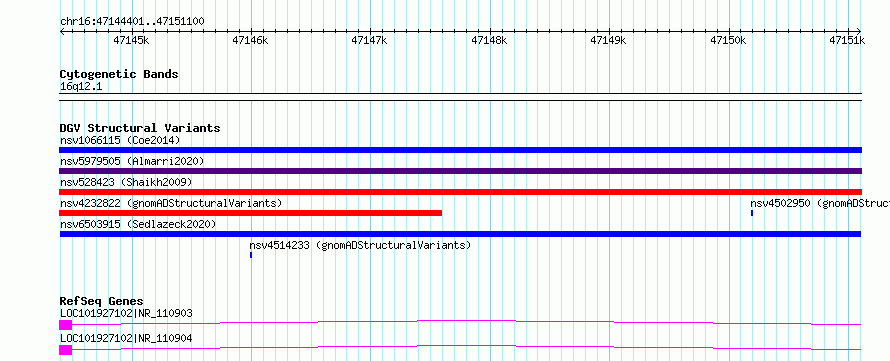The width and height of the screenshot is (890, 361).
Task: Click the nsv6503915 (Sedlazeck2020) blue bar
Action: [x=460, y=234]
